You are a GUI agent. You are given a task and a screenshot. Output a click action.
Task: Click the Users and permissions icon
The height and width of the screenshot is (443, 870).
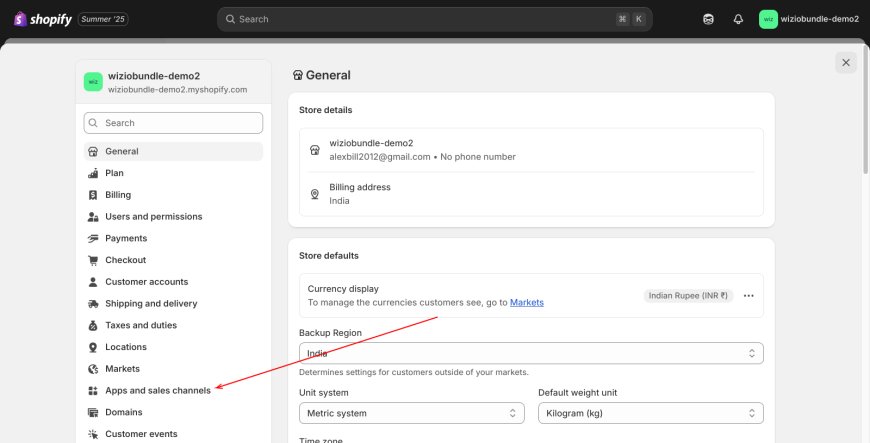(x=93, y=217)
